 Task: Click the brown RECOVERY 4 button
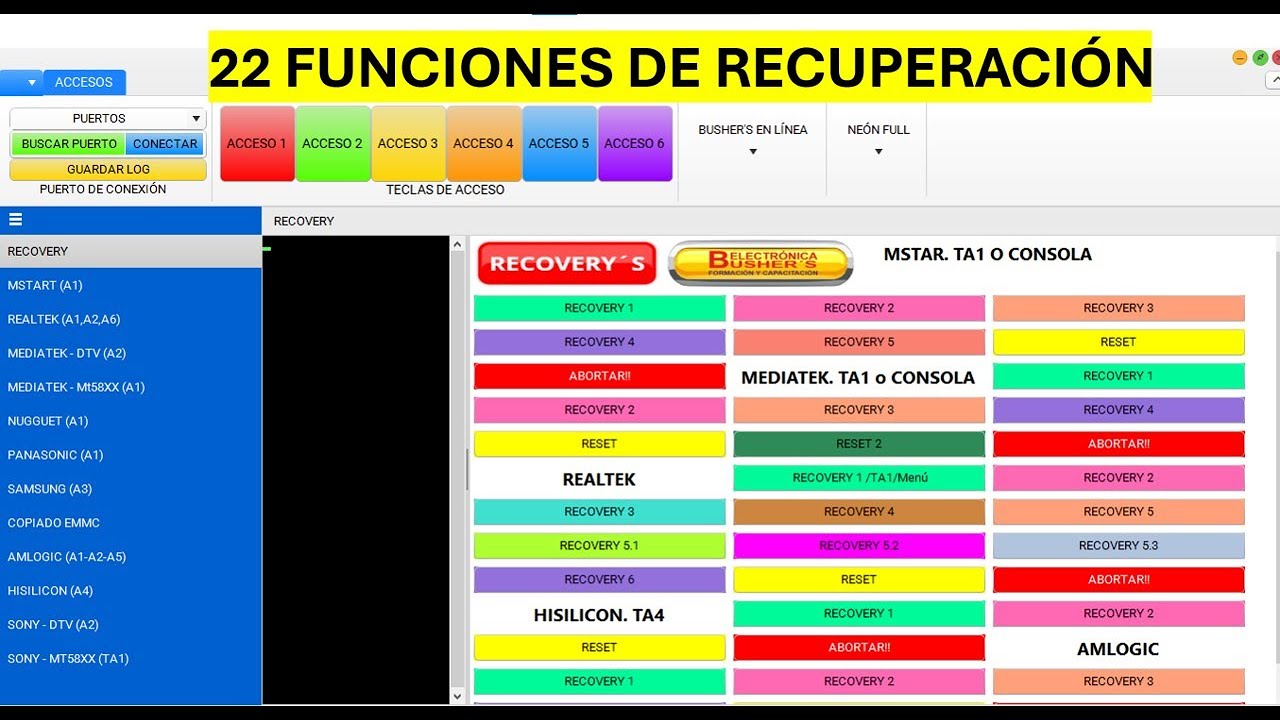pos(859,512)
